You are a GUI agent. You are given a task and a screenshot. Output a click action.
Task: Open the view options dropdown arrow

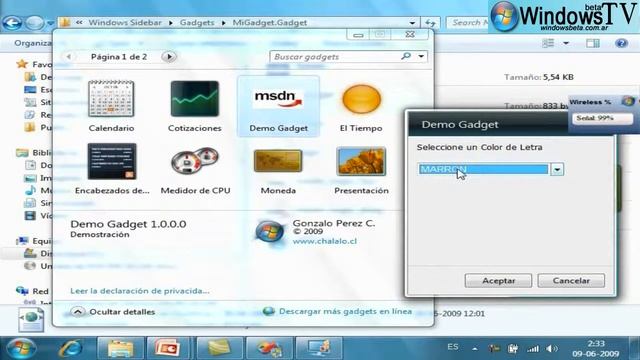coord(566,43)
